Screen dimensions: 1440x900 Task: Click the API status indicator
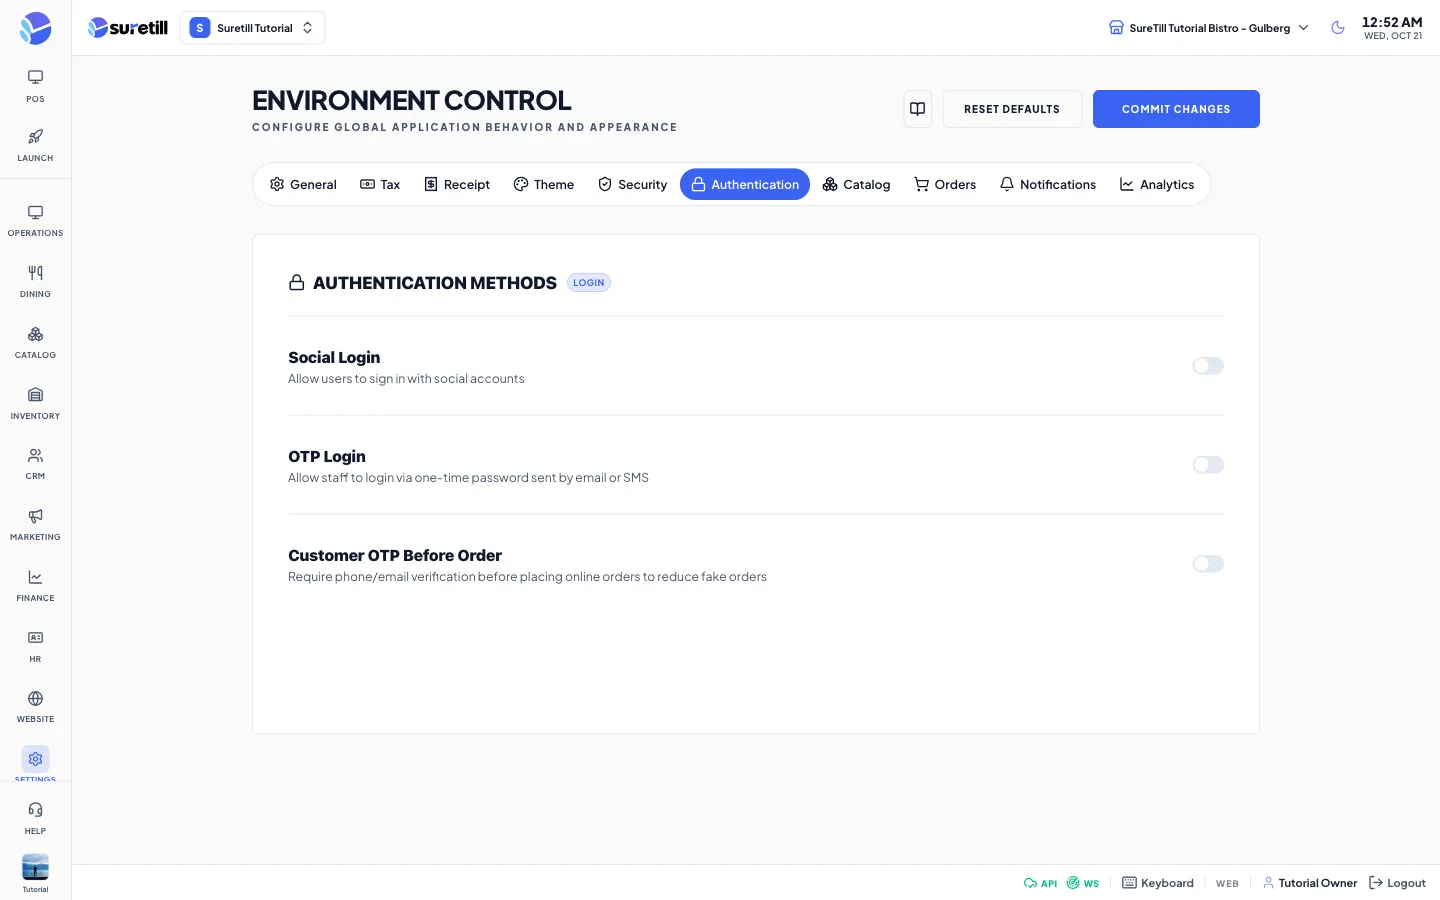(1040, 883)
